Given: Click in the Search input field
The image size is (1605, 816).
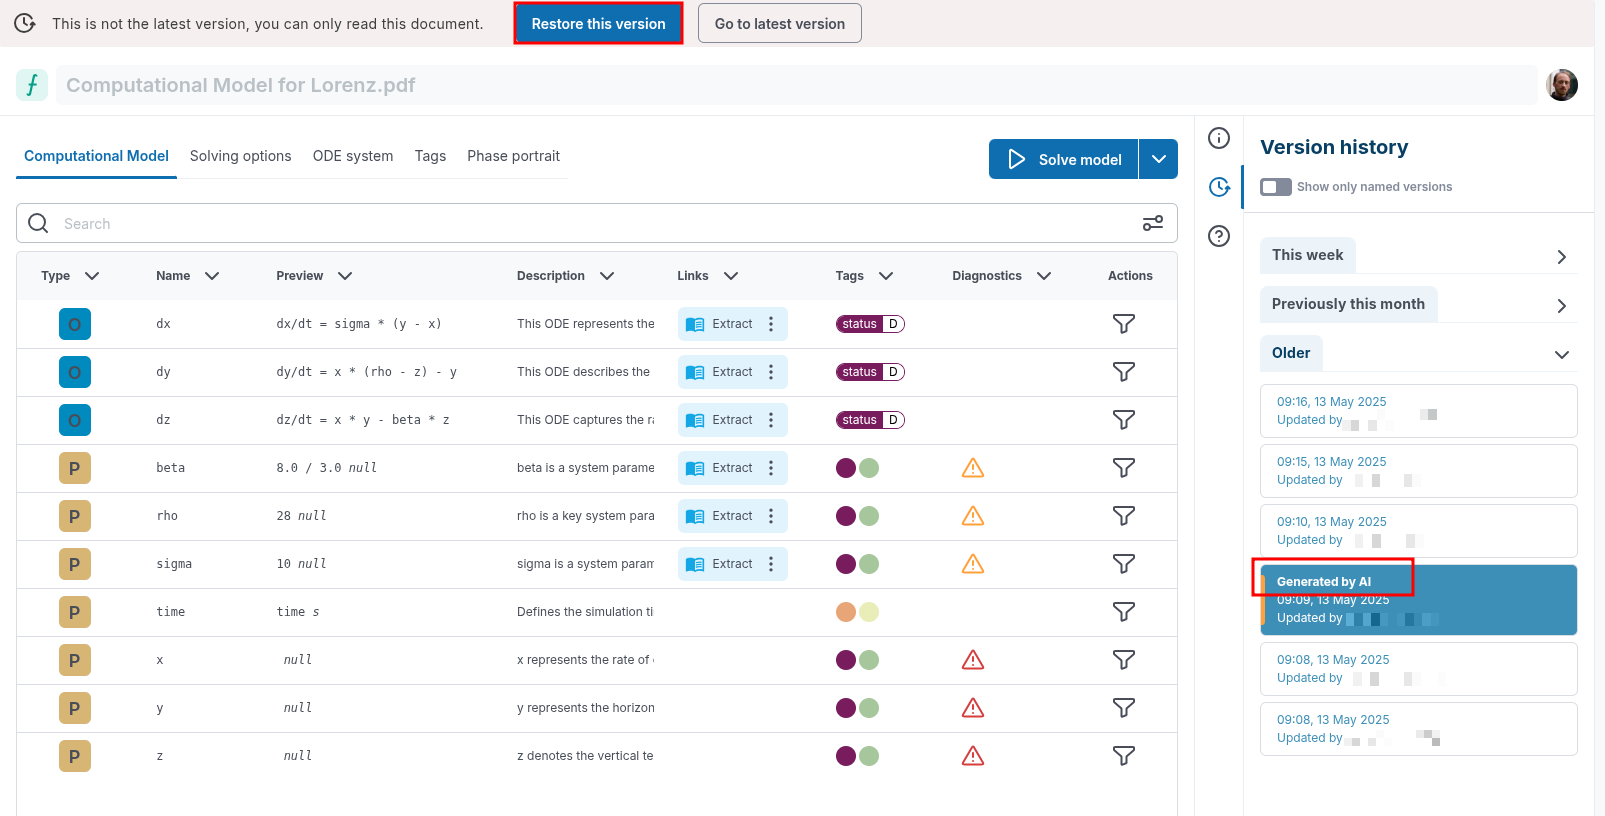Looking at the screenshot, I should pyautogui.click(x=590, y=224).
